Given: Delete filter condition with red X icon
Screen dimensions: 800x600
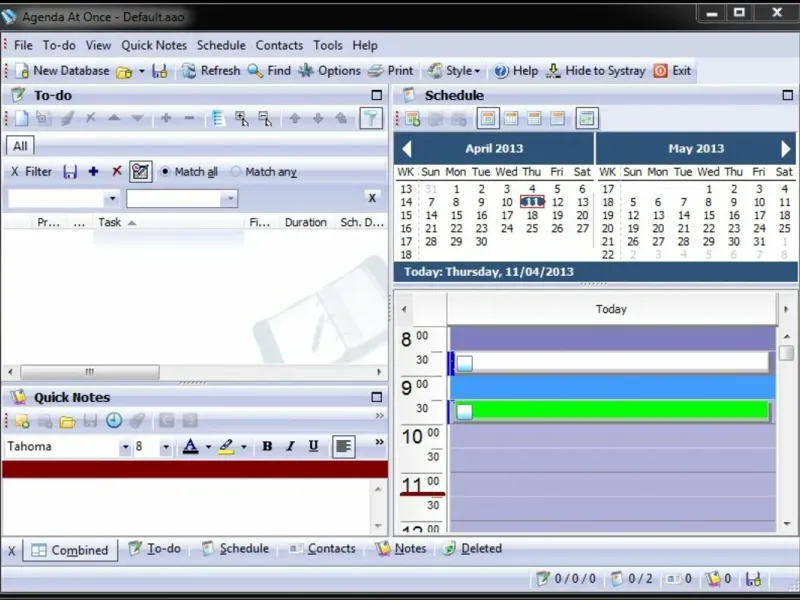Looking at the screenshot, I should pos(117,171).
